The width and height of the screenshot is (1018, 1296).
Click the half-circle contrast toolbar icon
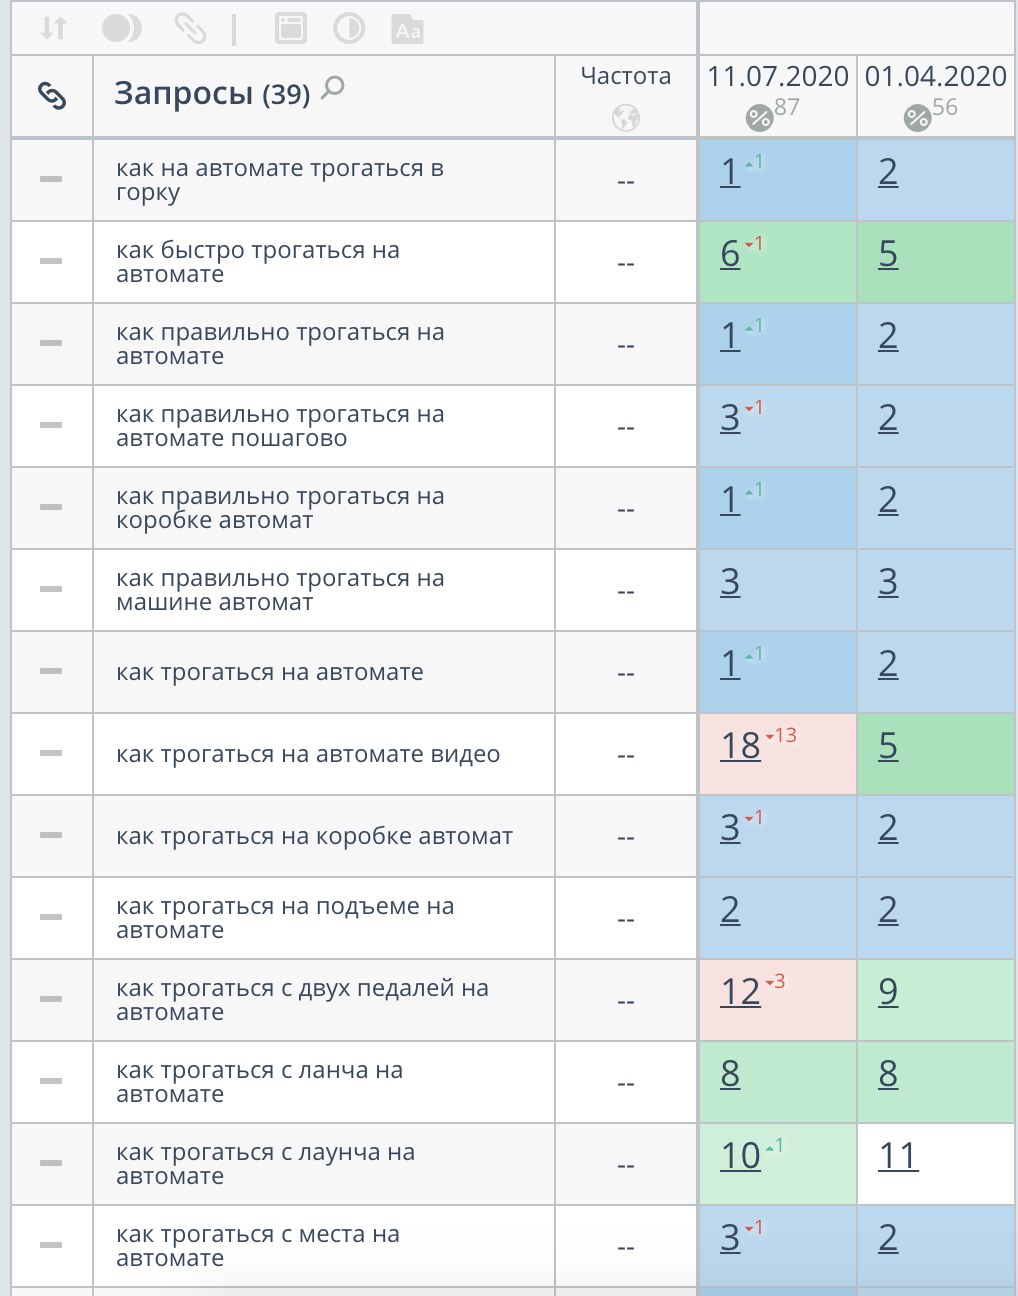(x=349, y=28)
